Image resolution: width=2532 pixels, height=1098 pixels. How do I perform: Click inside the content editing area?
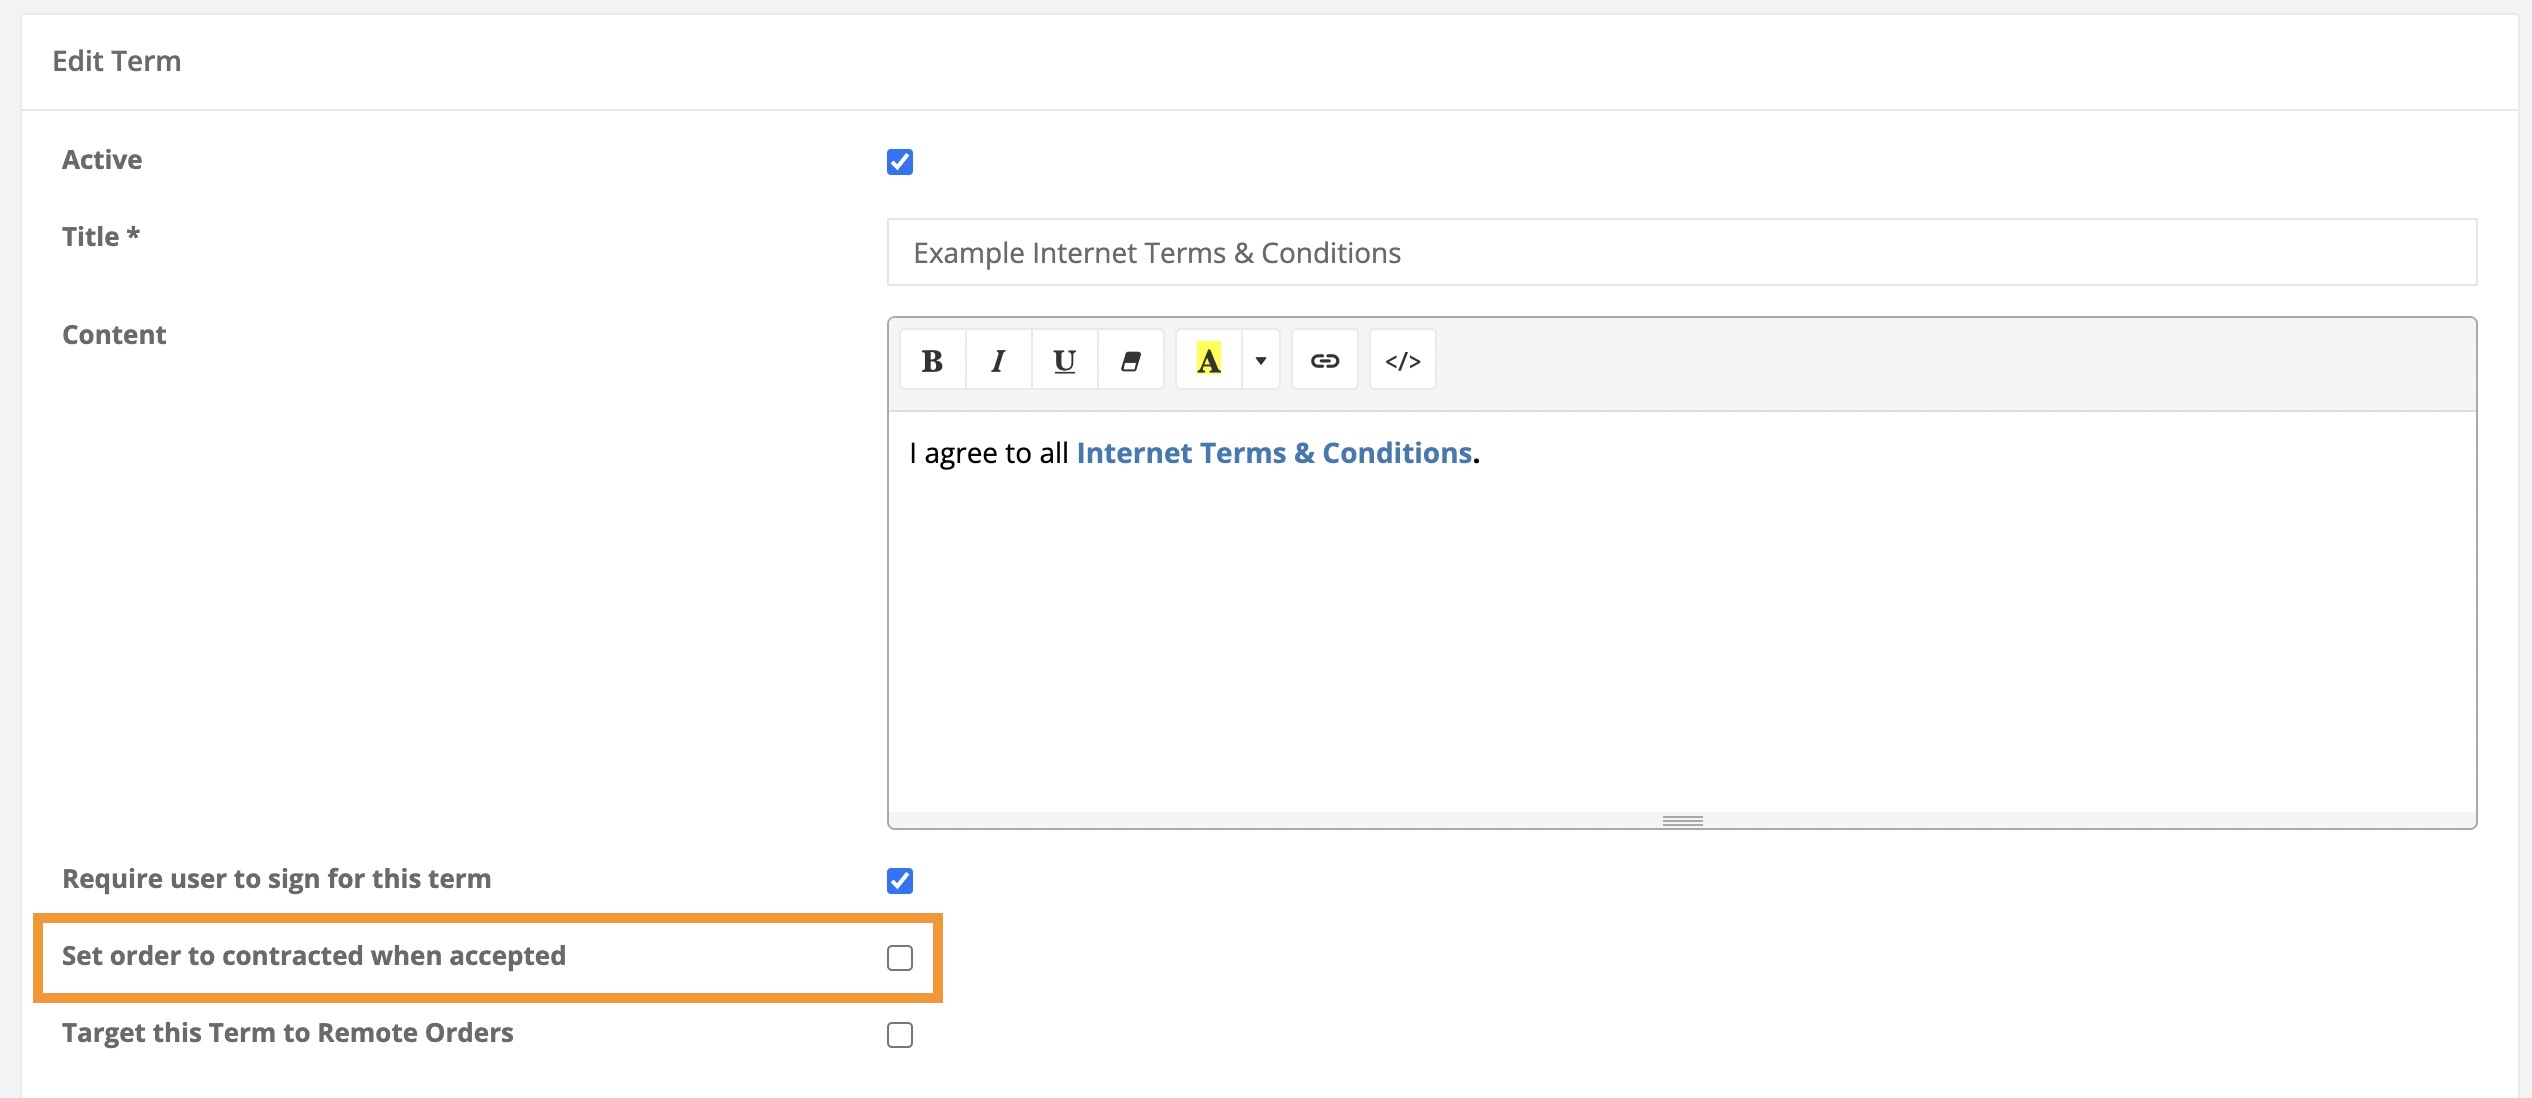(x=1680, y=620)
